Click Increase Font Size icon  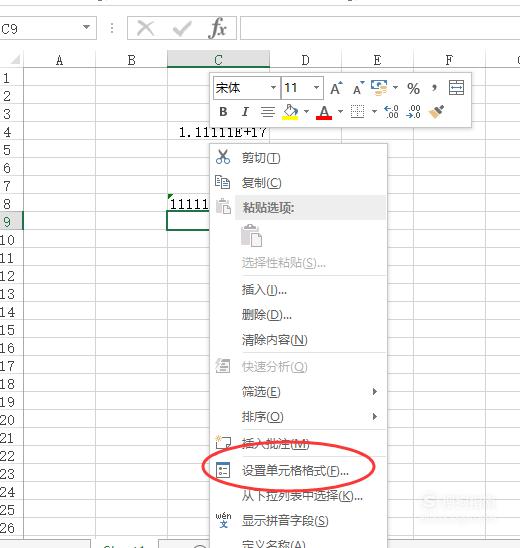pyautogui.click(x=336, y=88)
